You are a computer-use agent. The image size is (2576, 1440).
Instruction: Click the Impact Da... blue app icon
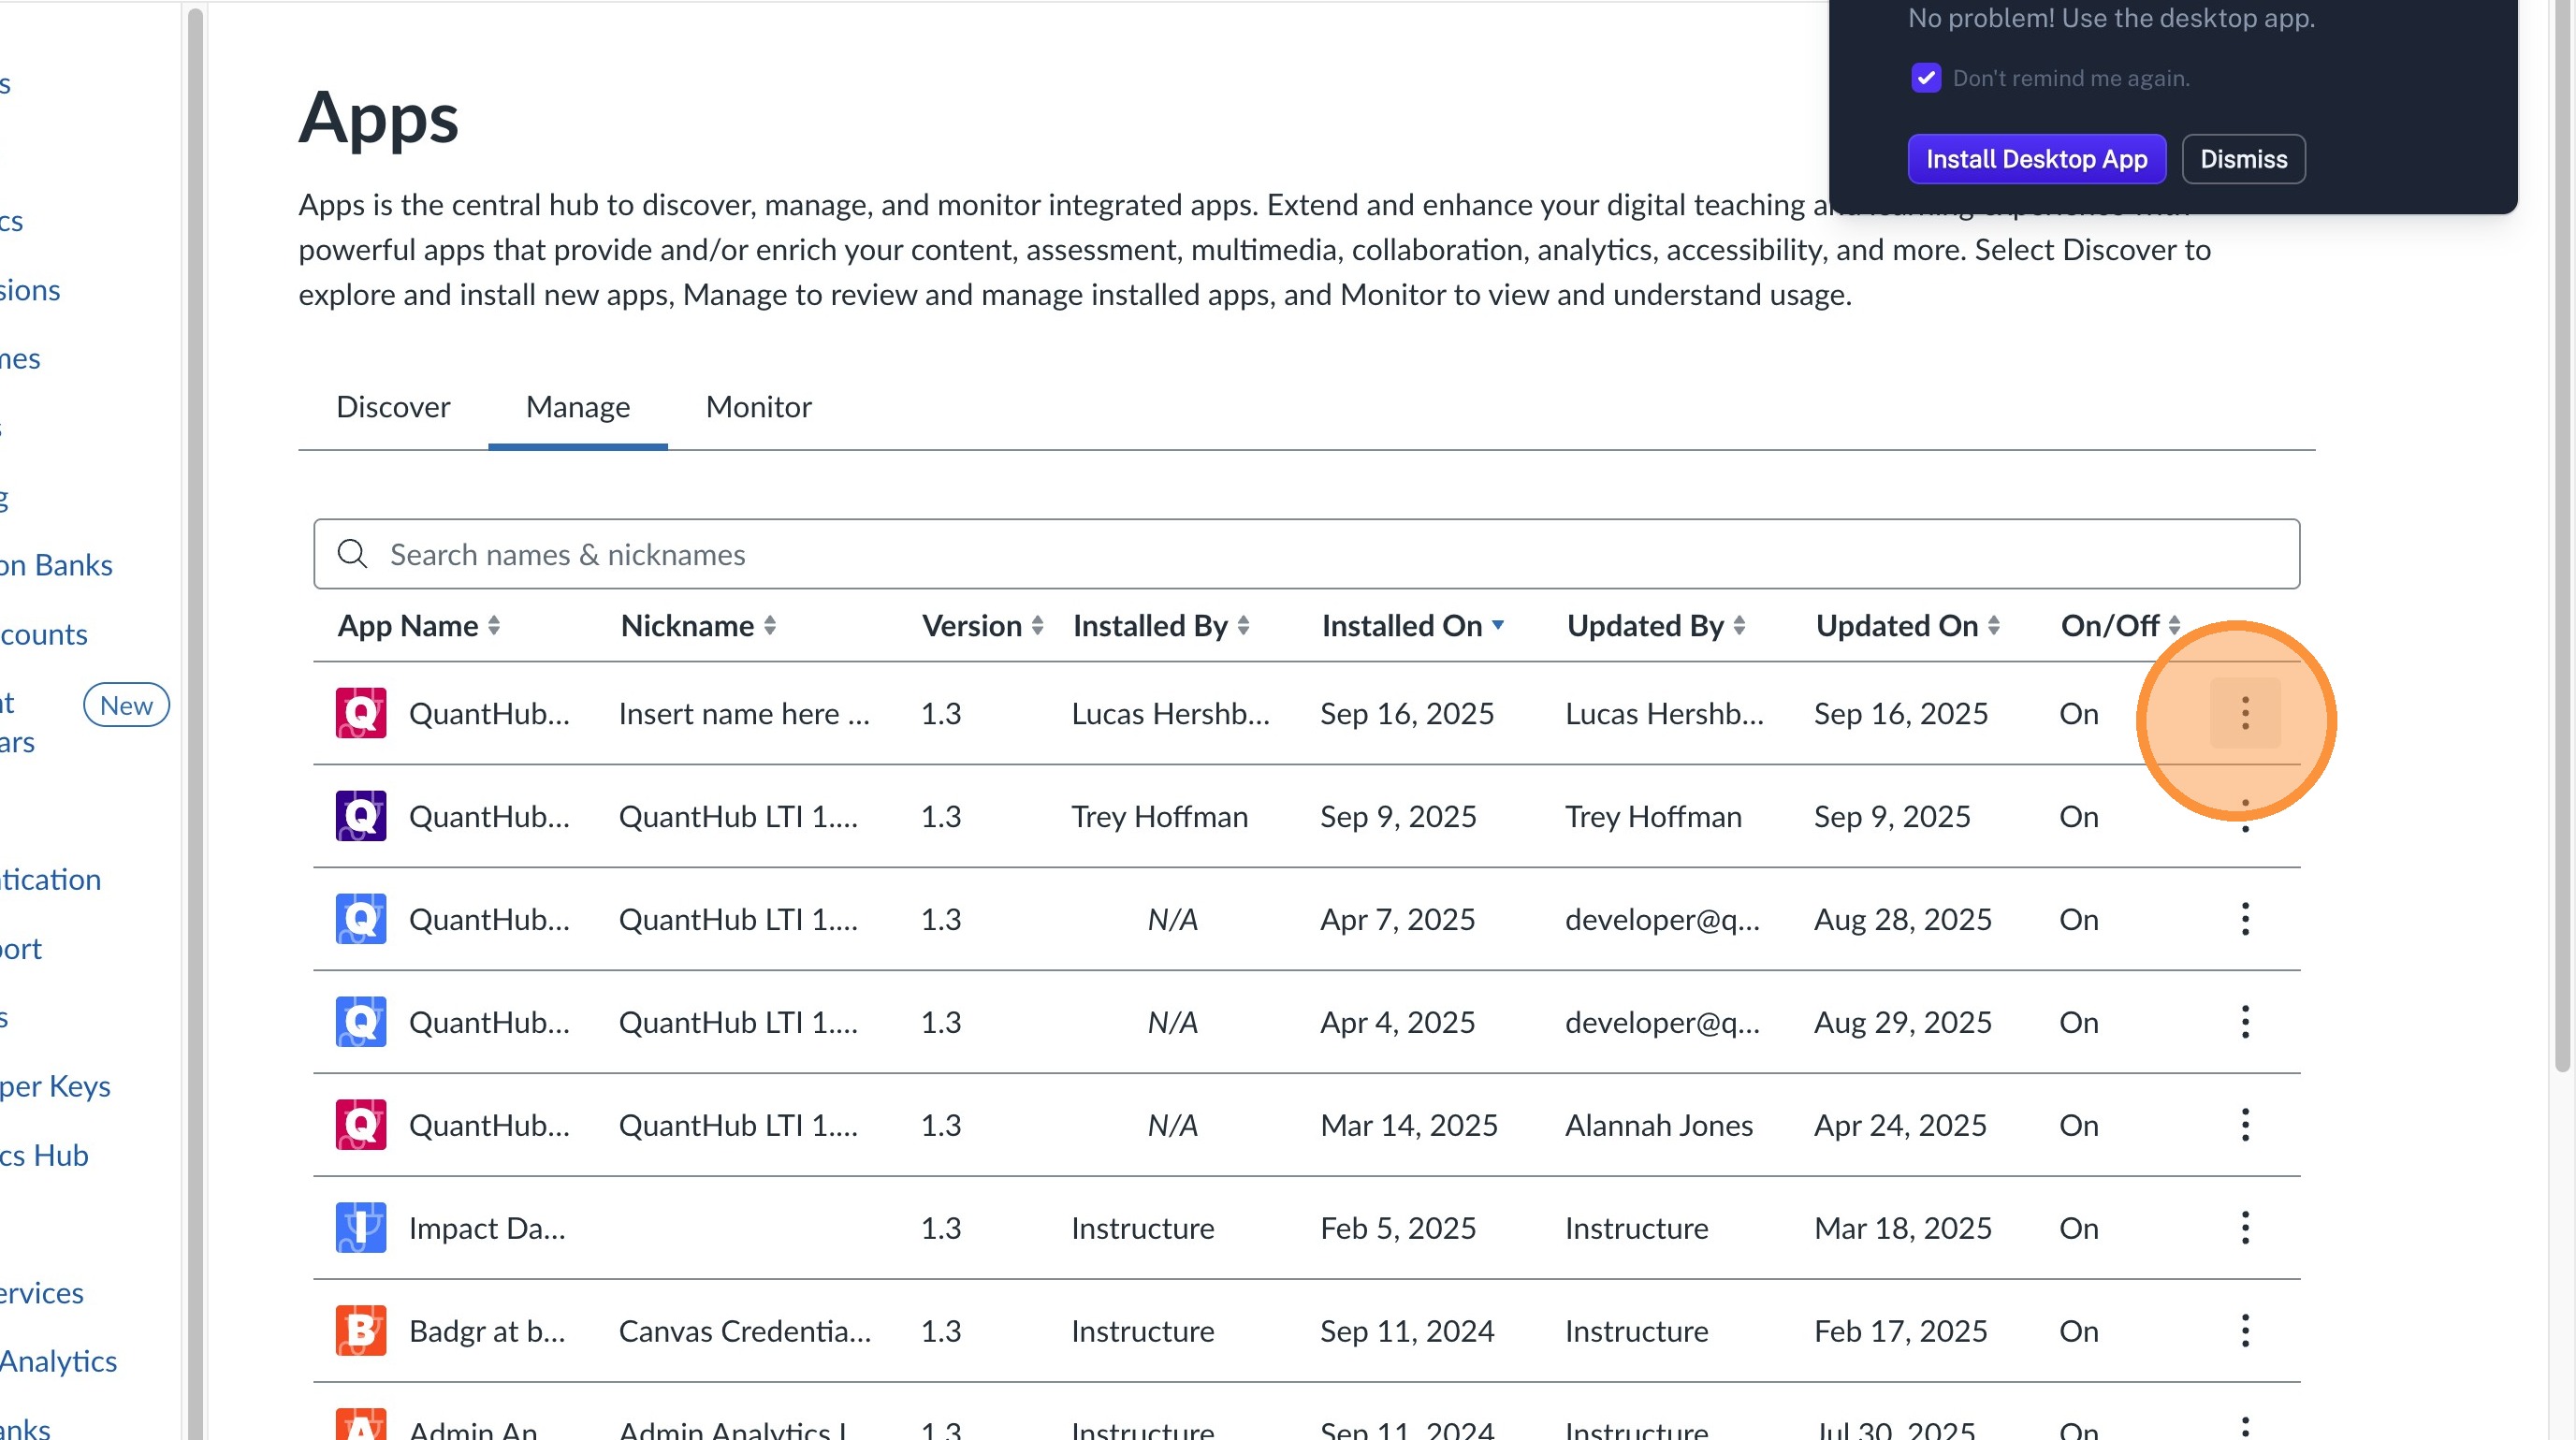click(x=360, y=1227)
